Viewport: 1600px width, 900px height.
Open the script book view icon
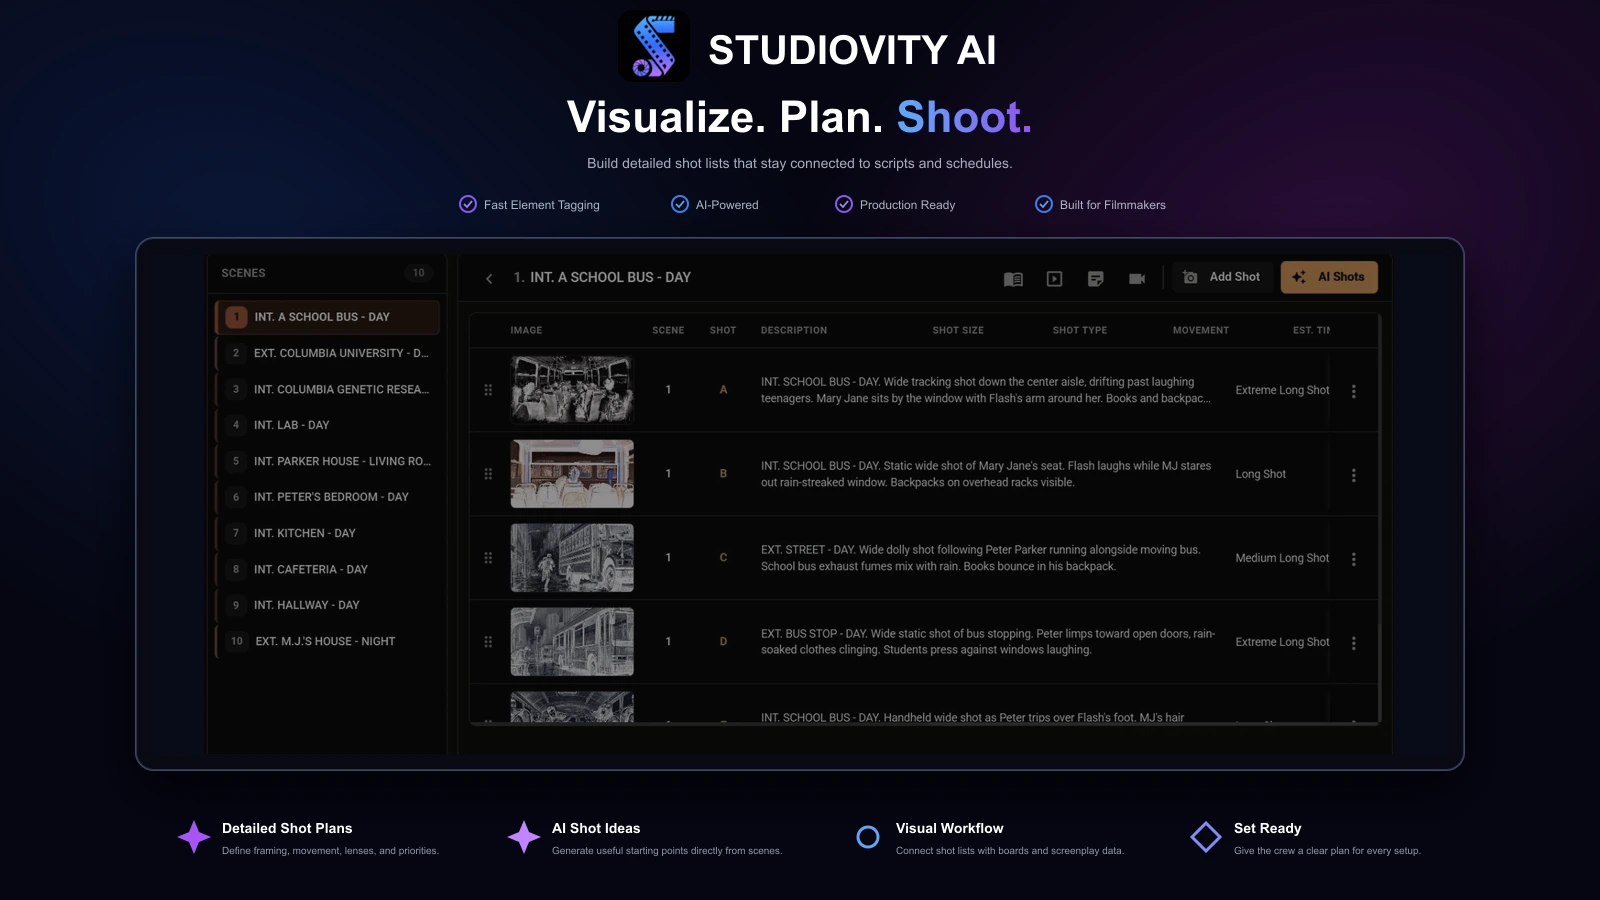[1013, 279]
